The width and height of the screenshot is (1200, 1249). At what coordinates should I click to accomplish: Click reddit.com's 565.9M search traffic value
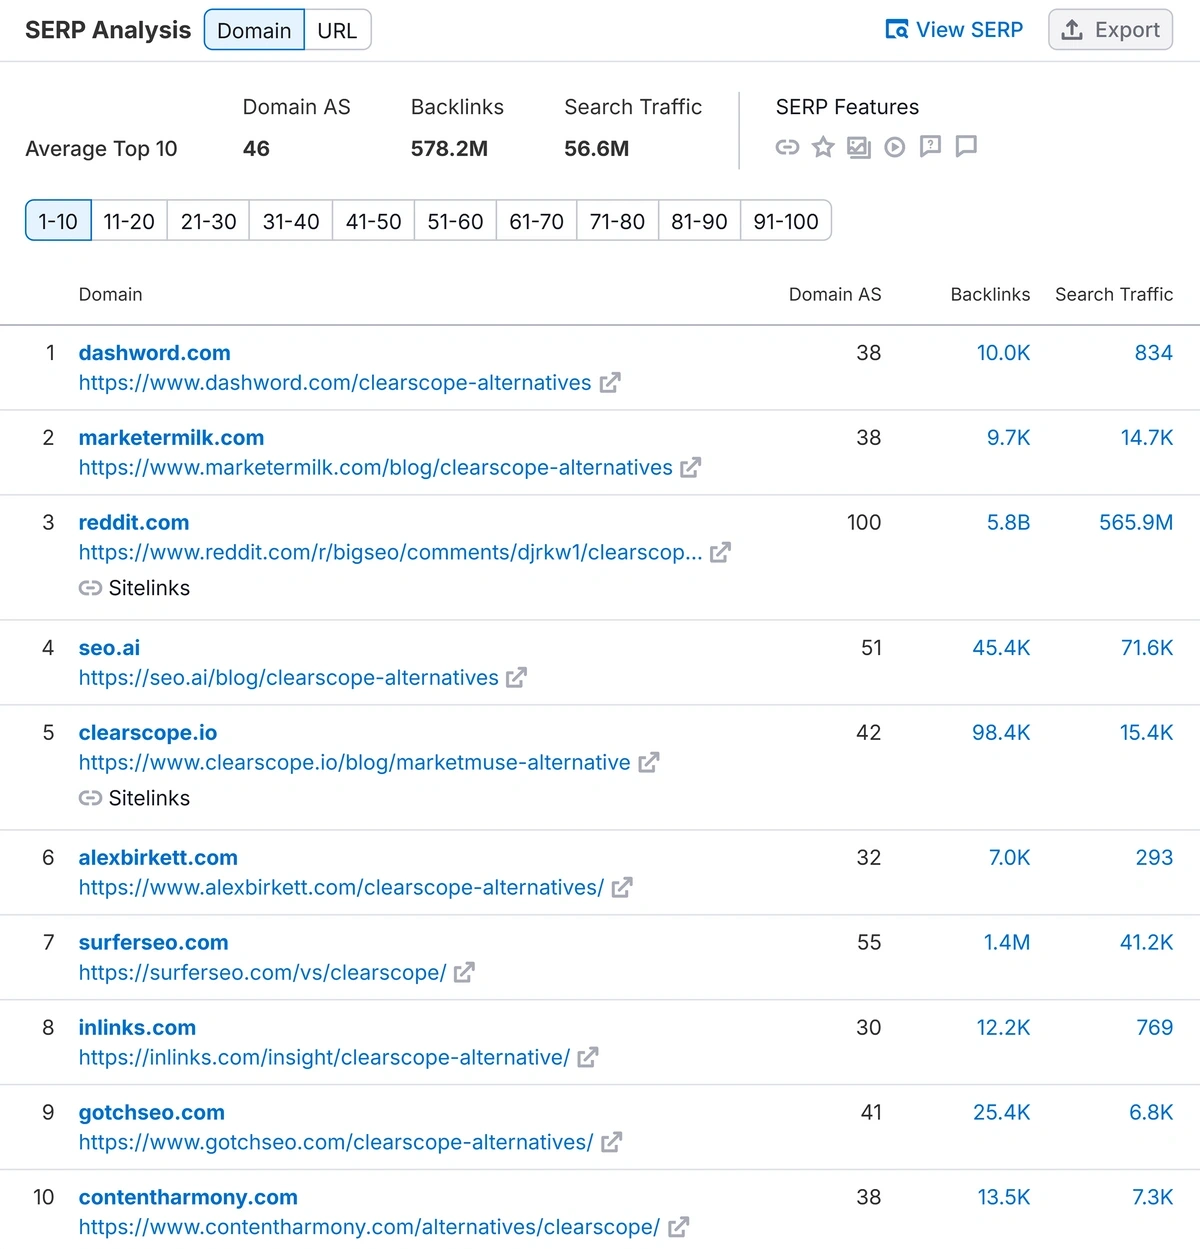(1136, 523)
